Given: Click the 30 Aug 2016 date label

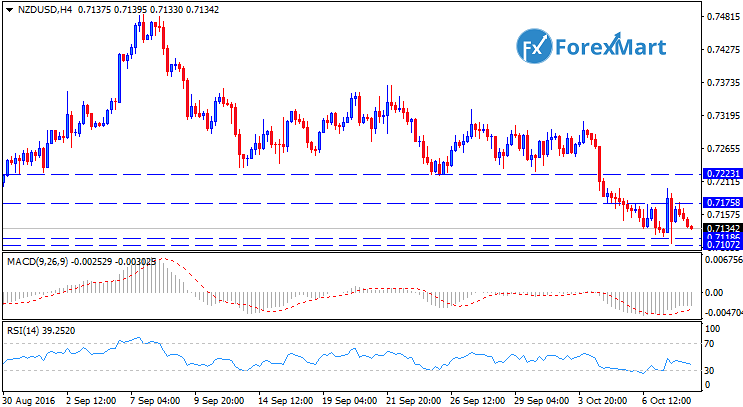Looking at the screenshot, I should click(28, 398).
